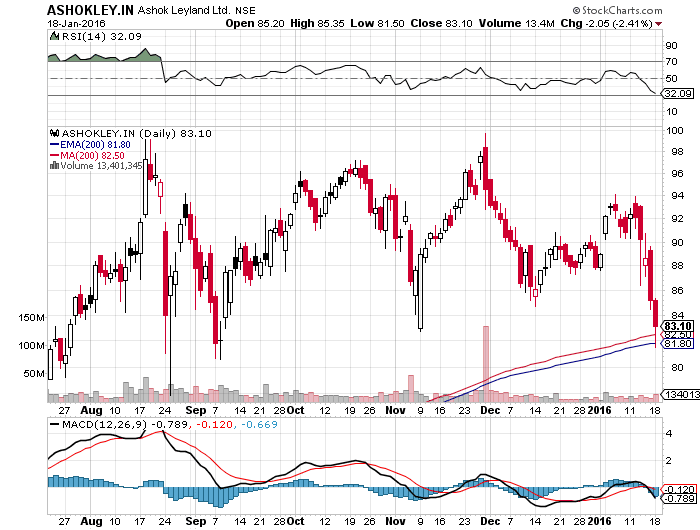Image resolution: width=700 pixels, height=530 pixels.
Task: Click the Dec label on price time axis
Action: [490, 410]
